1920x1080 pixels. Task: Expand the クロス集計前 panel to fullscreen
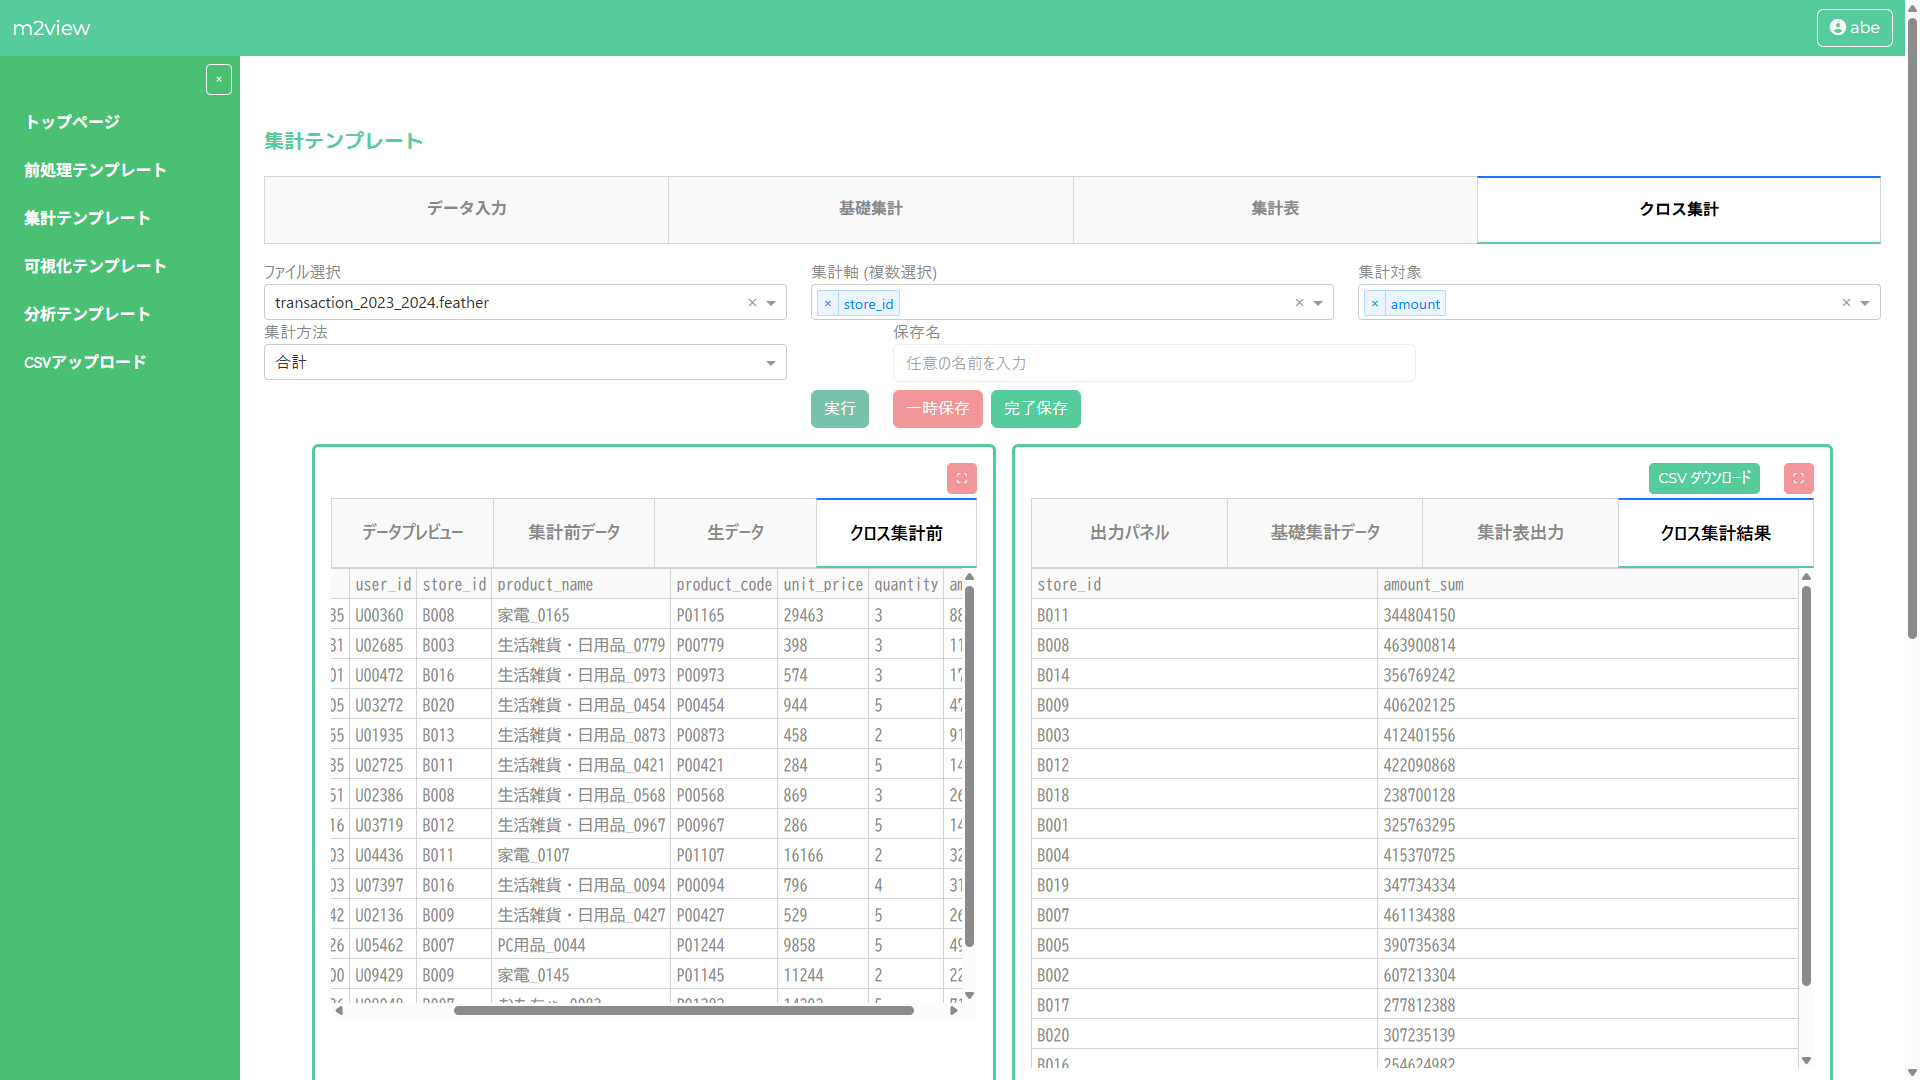click(961, 478)
